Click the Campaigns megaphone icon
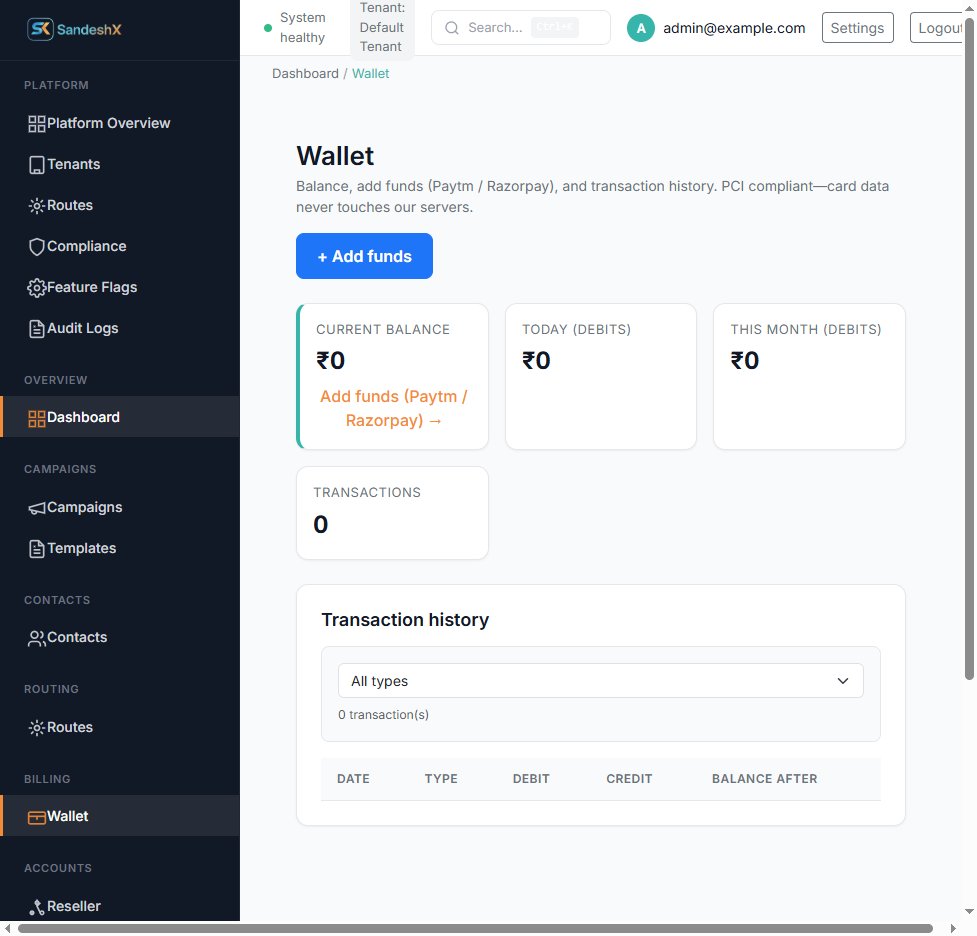This screenshot has width=977, height=936. click(x=37, y=508)
